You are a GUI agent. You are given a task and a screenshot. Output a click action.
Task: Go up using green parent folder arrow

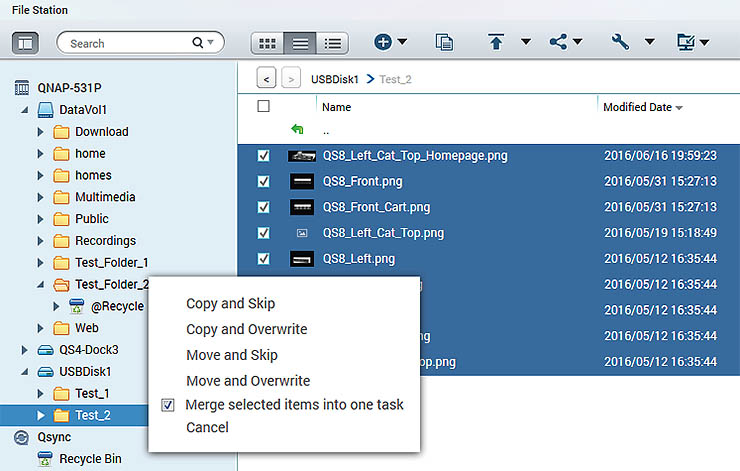(297, 130)
